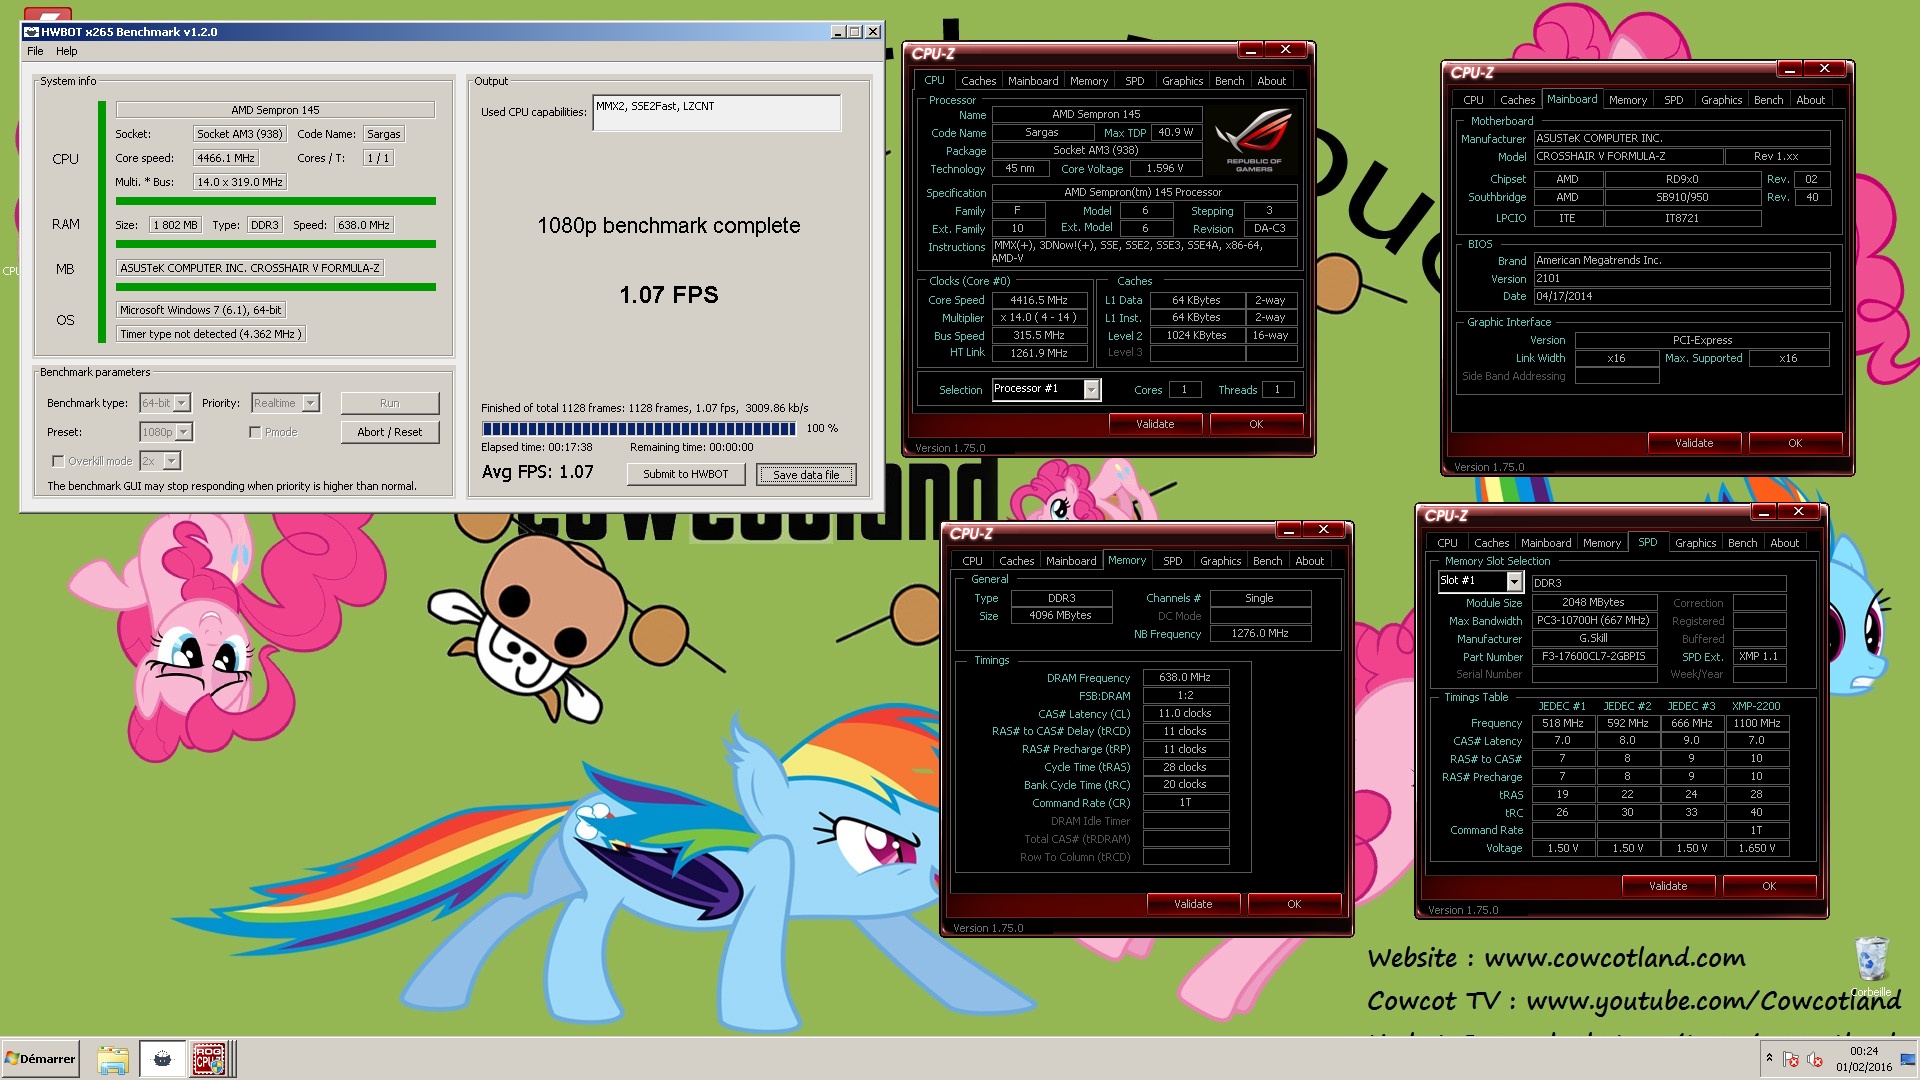Click the NB Frequency 1276.0 MHz value
Screen dimensions: 1920x1080
click(x=1260, y=633)
